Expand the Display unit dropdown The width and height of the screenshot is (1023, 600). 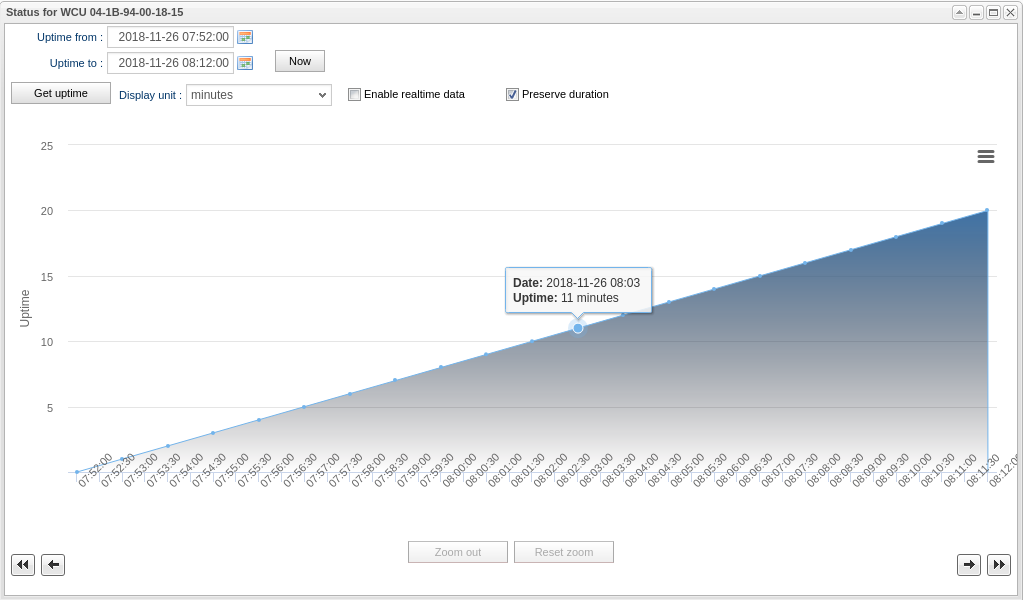point(259,95)
